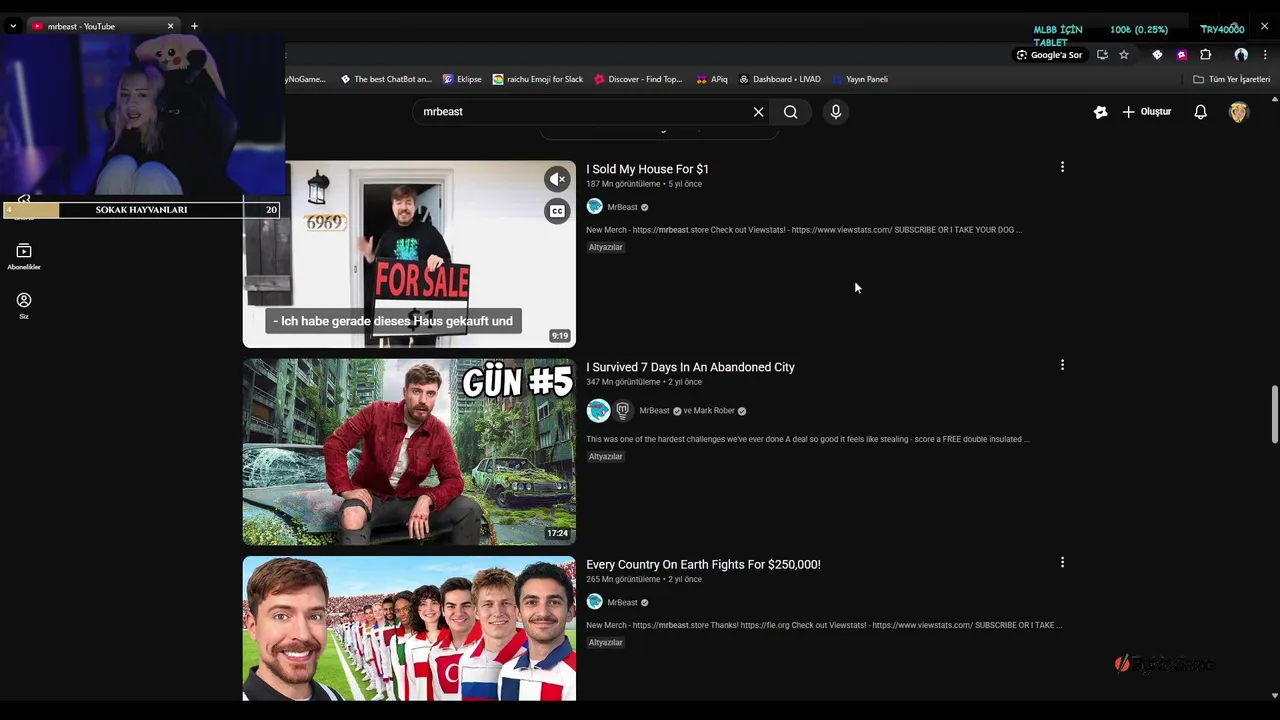
Task: Click MrBeast avatar under Abandoned City video
Action: (x=598, y=410)
